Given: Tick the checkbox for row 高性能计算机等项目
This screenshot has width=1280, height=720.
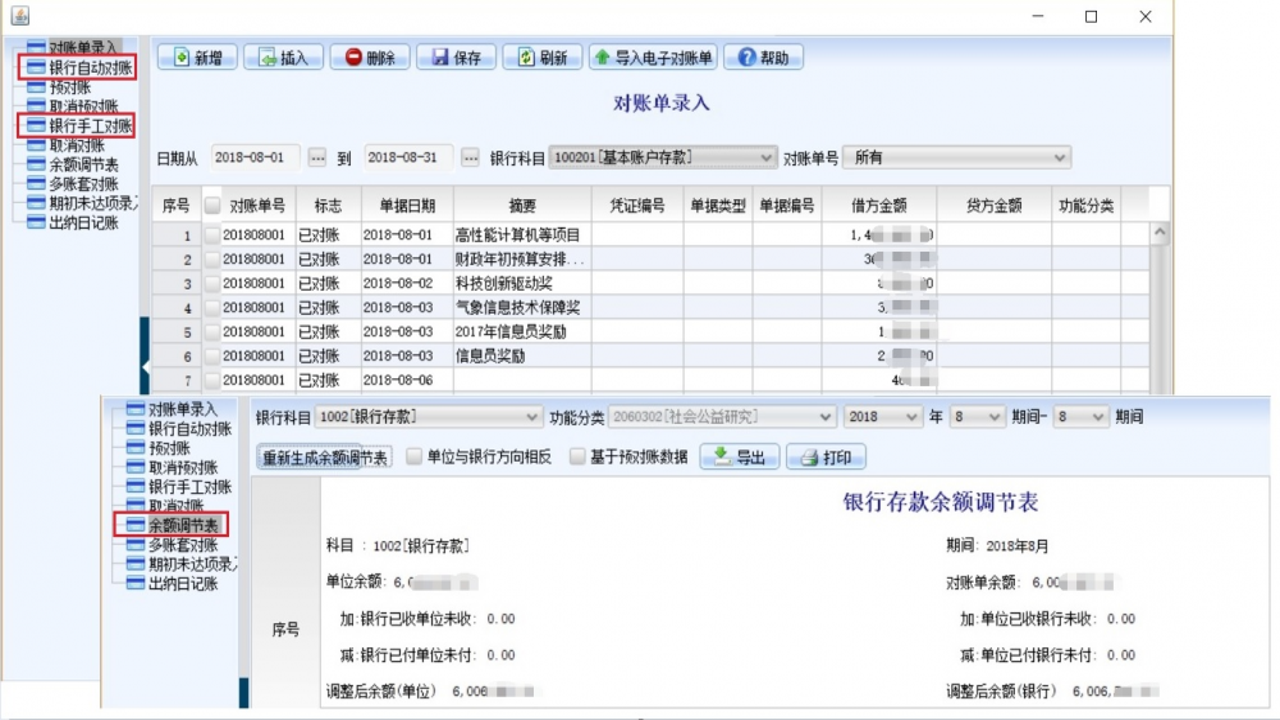Looking at the screenshot, I should pos(212,235).
